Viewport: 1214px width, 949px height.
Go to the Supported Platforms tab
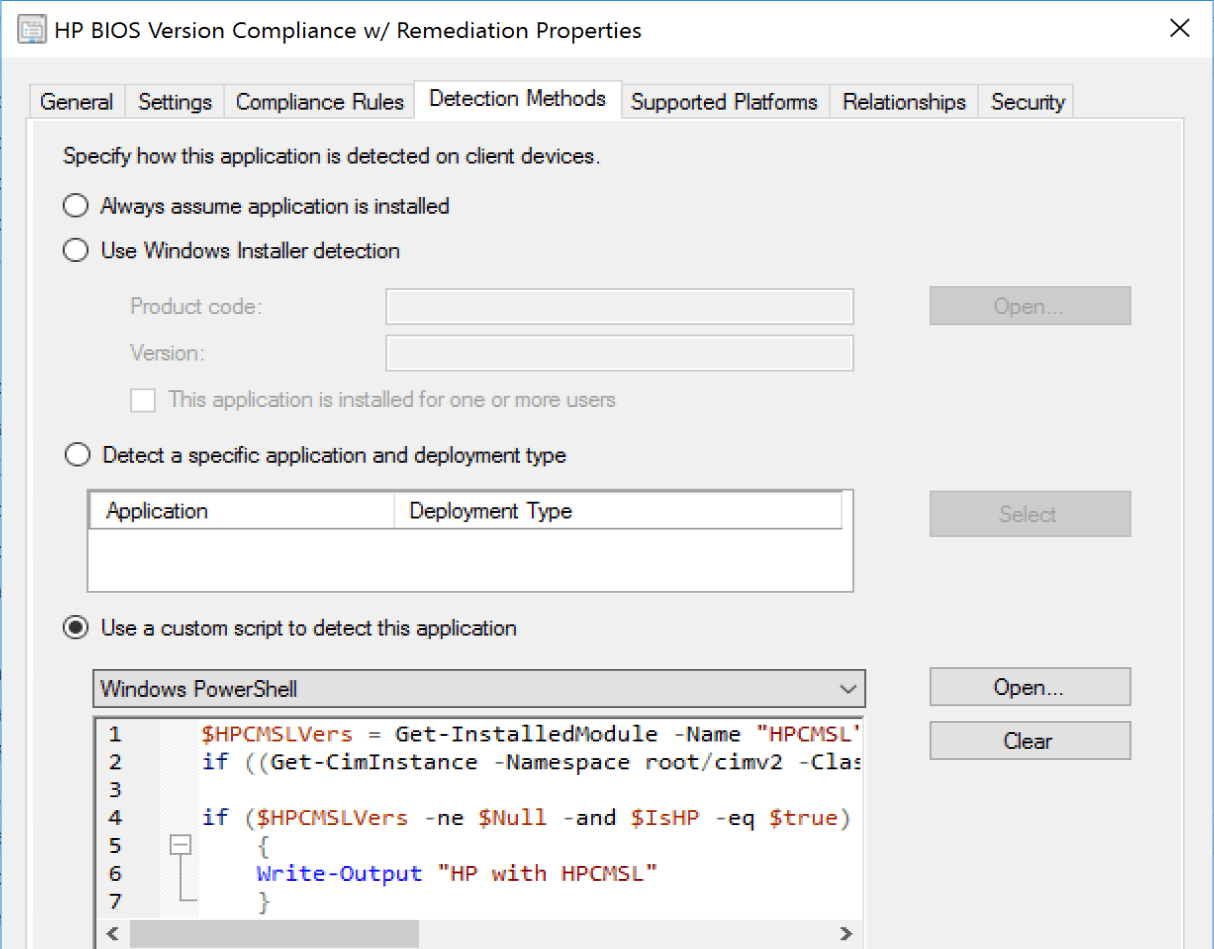click(x=724, y=102)
